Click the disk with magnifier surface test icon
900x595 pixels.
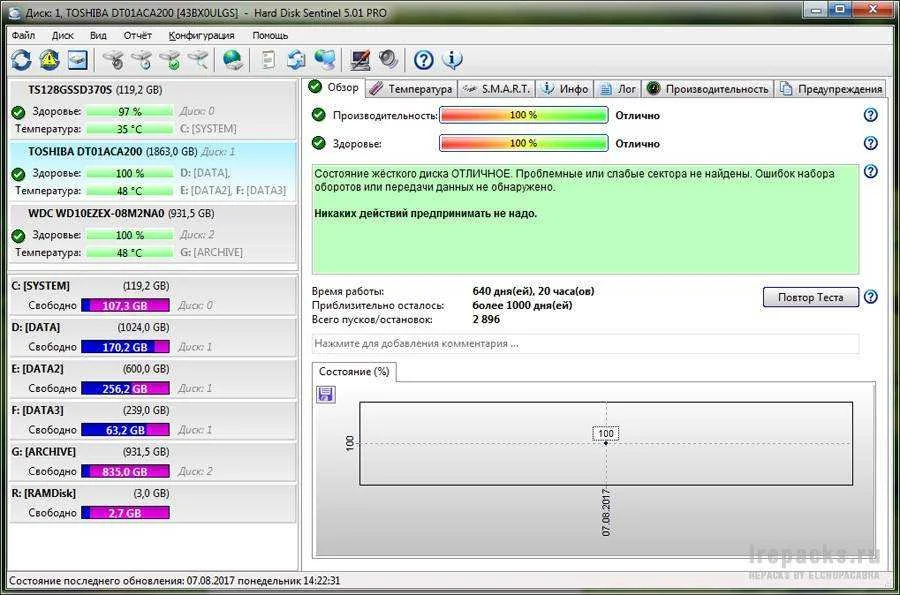[199, 60]
